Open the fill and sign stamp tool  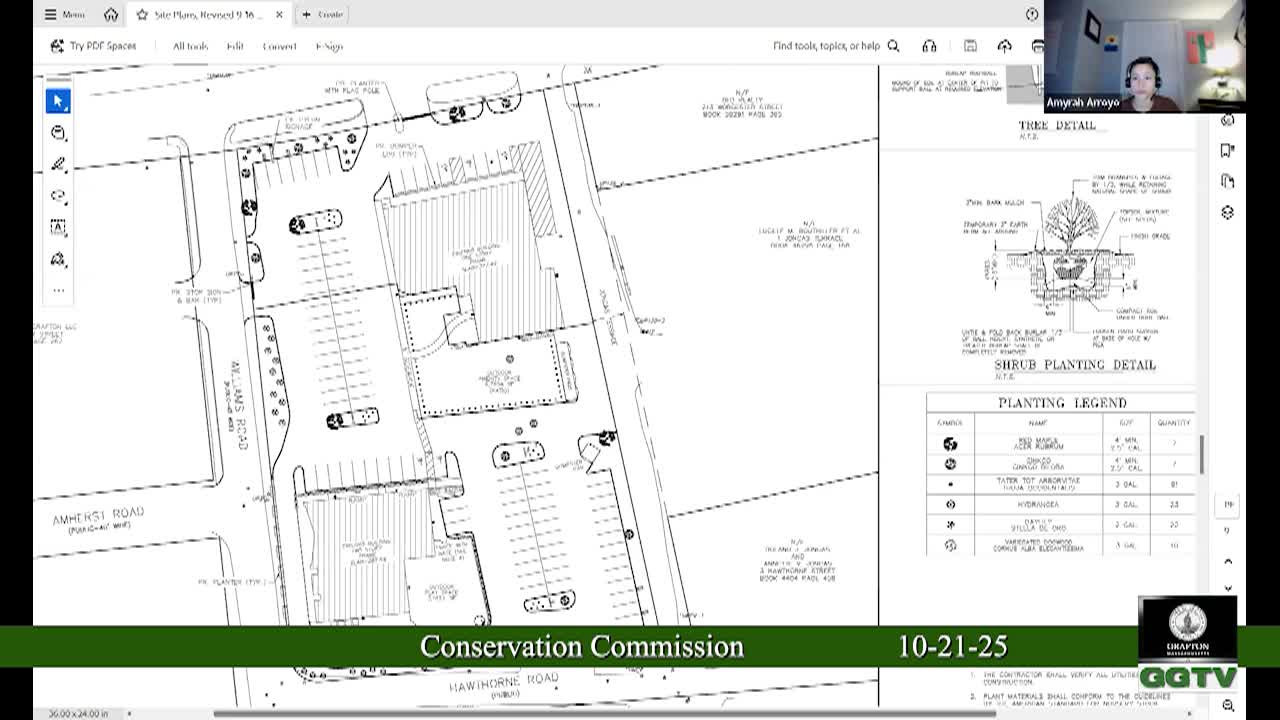click(58, 259)
